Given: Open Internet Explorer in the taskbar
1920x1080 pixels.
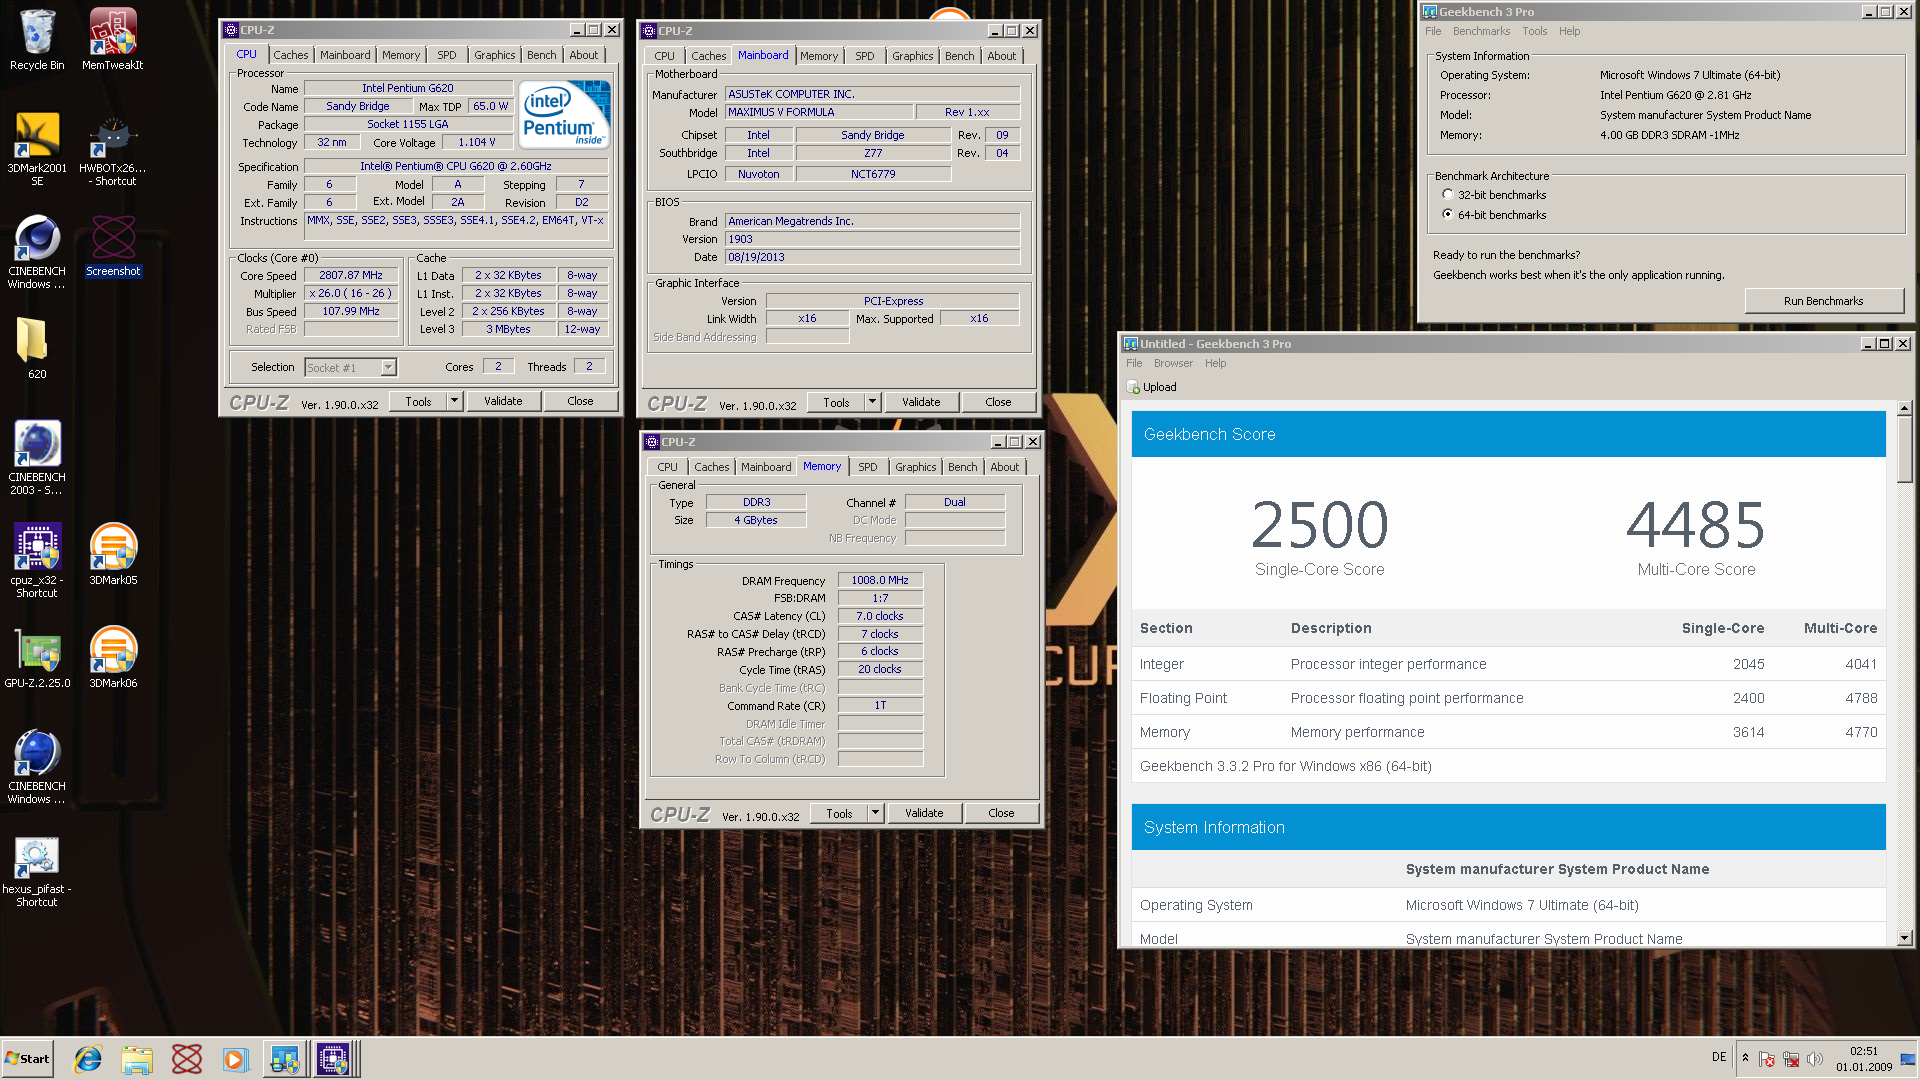Looking at the screenshot, I should click(88, 1059).
